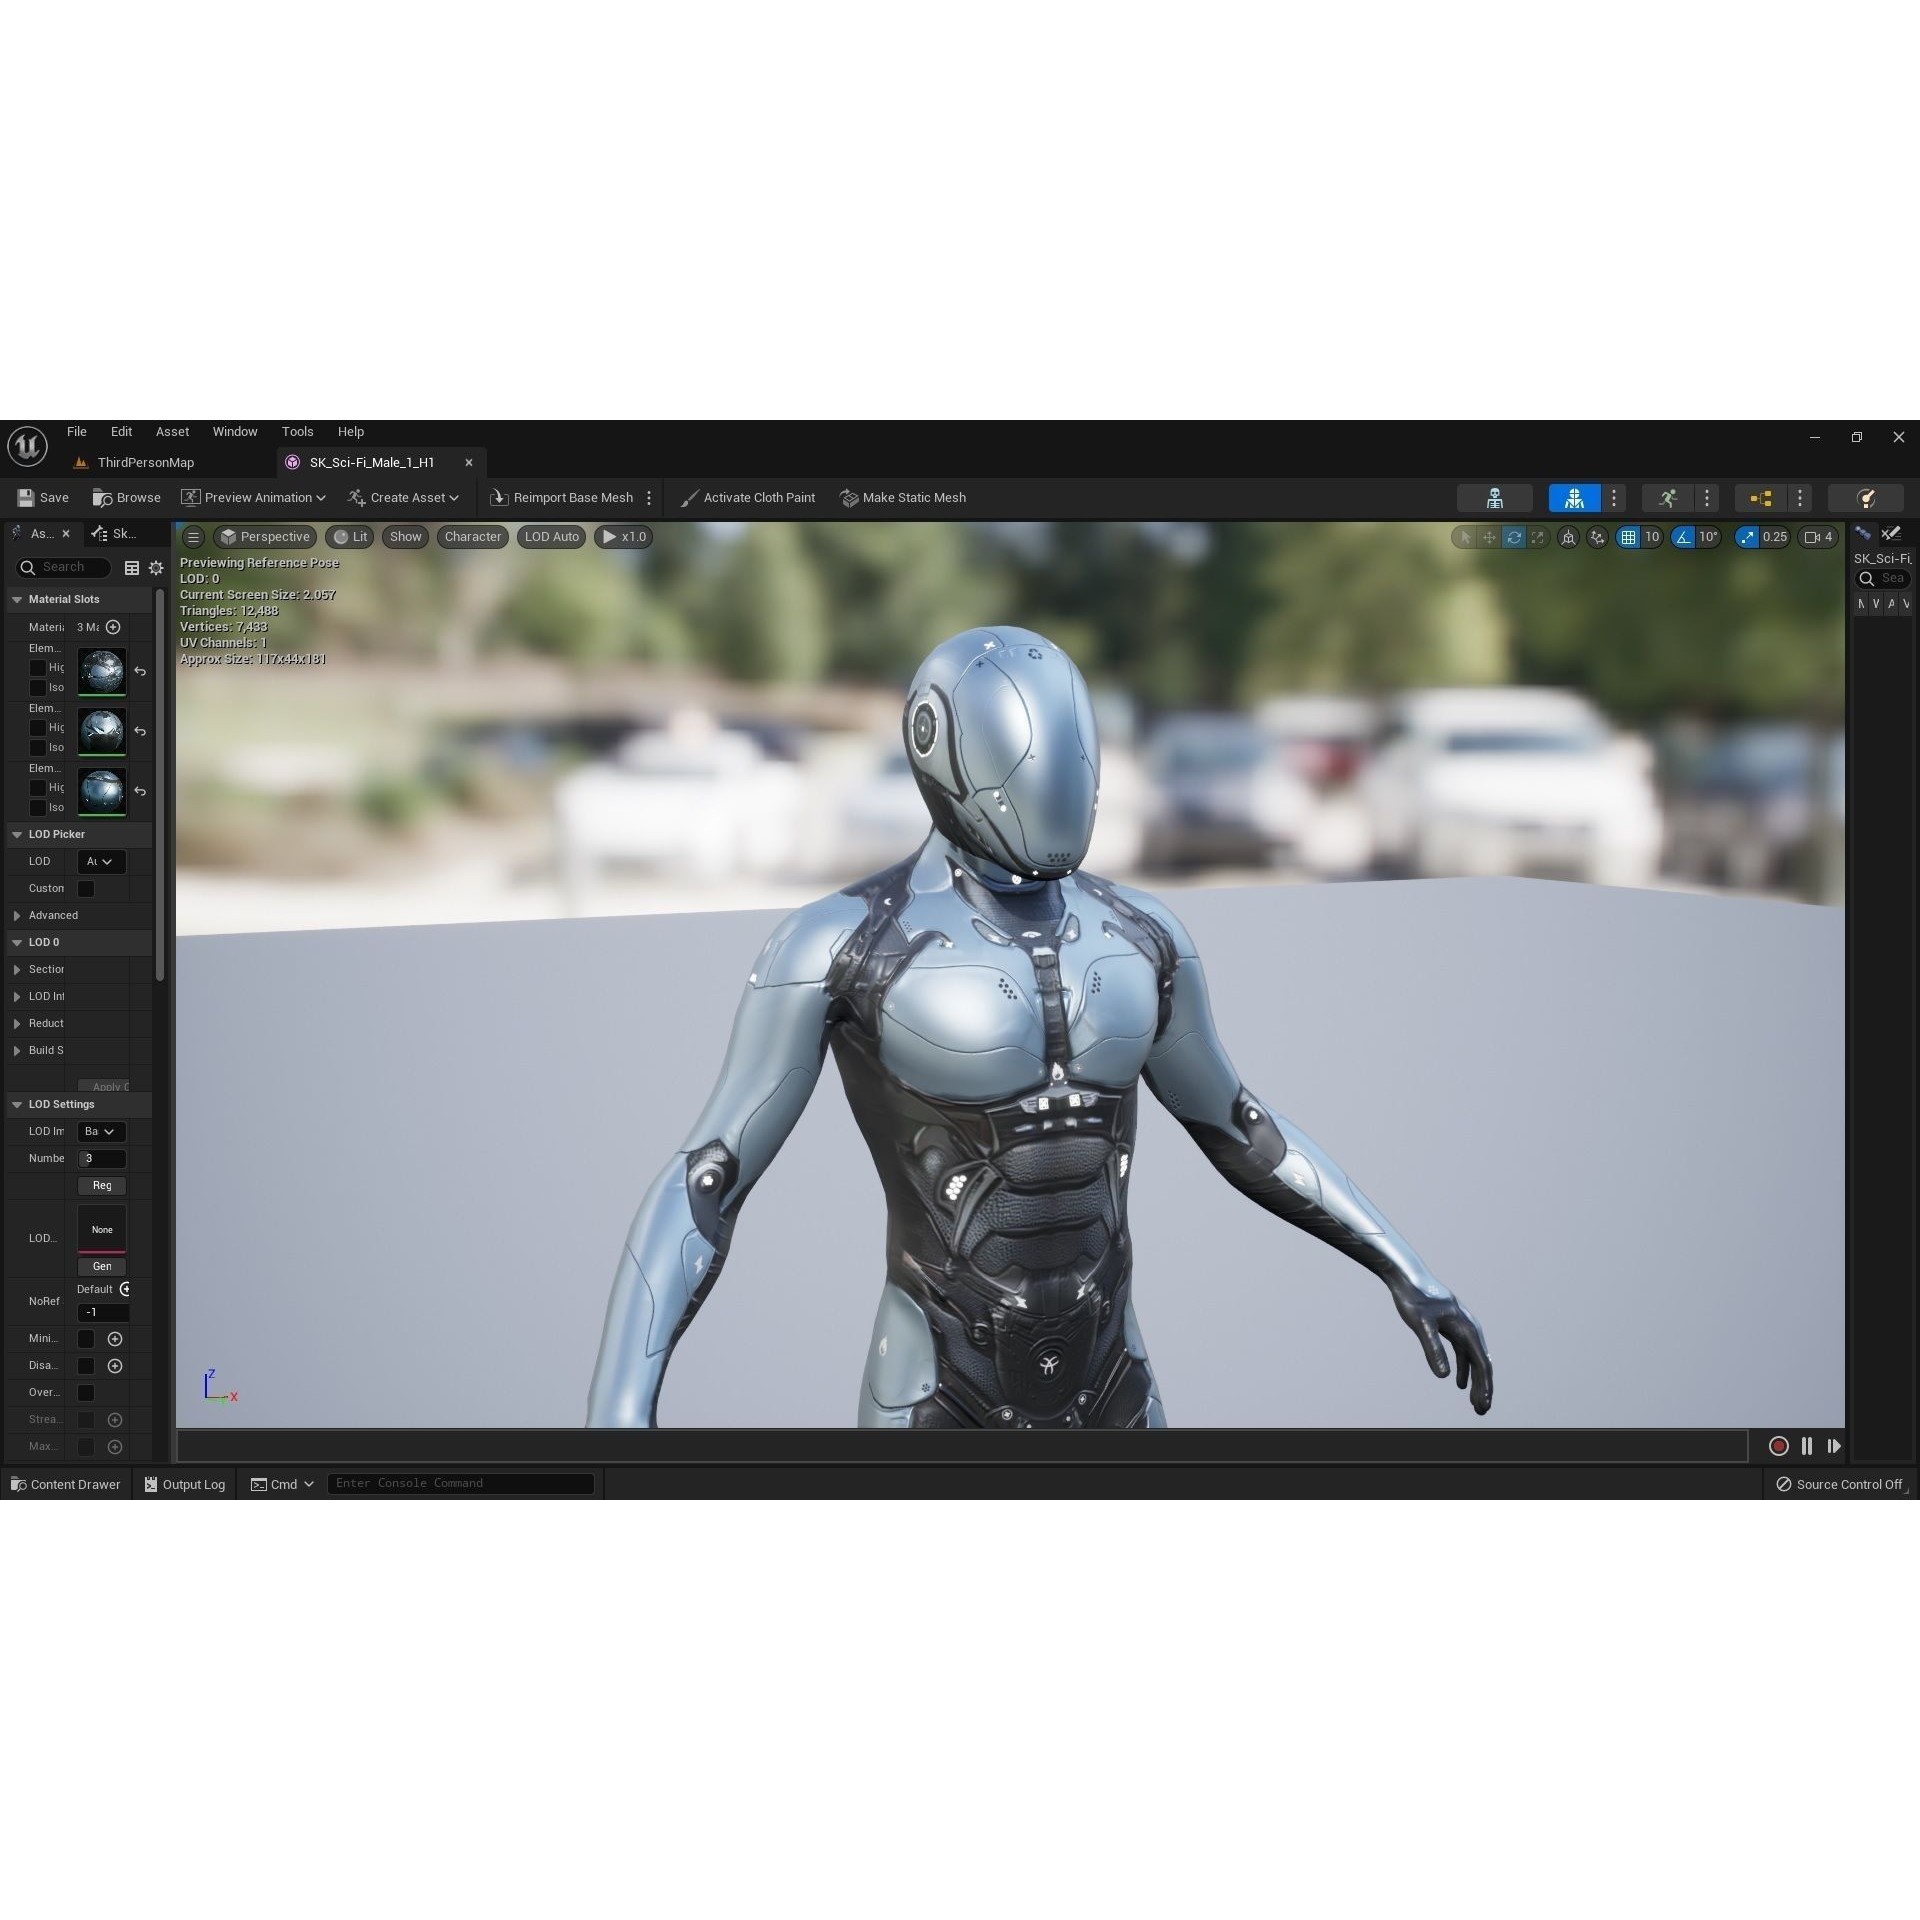This screenshot has width=1920, height=1920.
Task: Select the viewport select-mode cursor tool
Action: point(1465,537)
